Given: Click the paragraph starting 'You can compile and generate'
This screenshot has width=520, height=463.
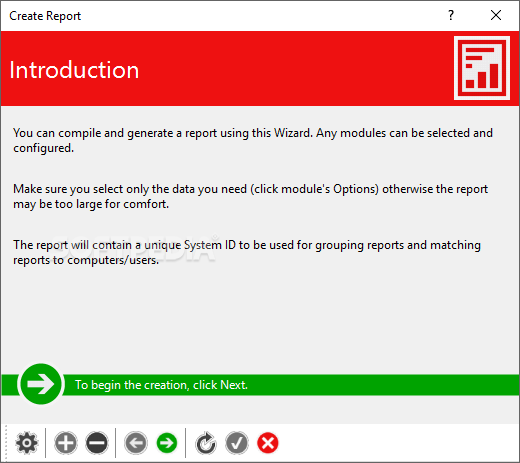Looking at the screenshot, I should point(253,140).
